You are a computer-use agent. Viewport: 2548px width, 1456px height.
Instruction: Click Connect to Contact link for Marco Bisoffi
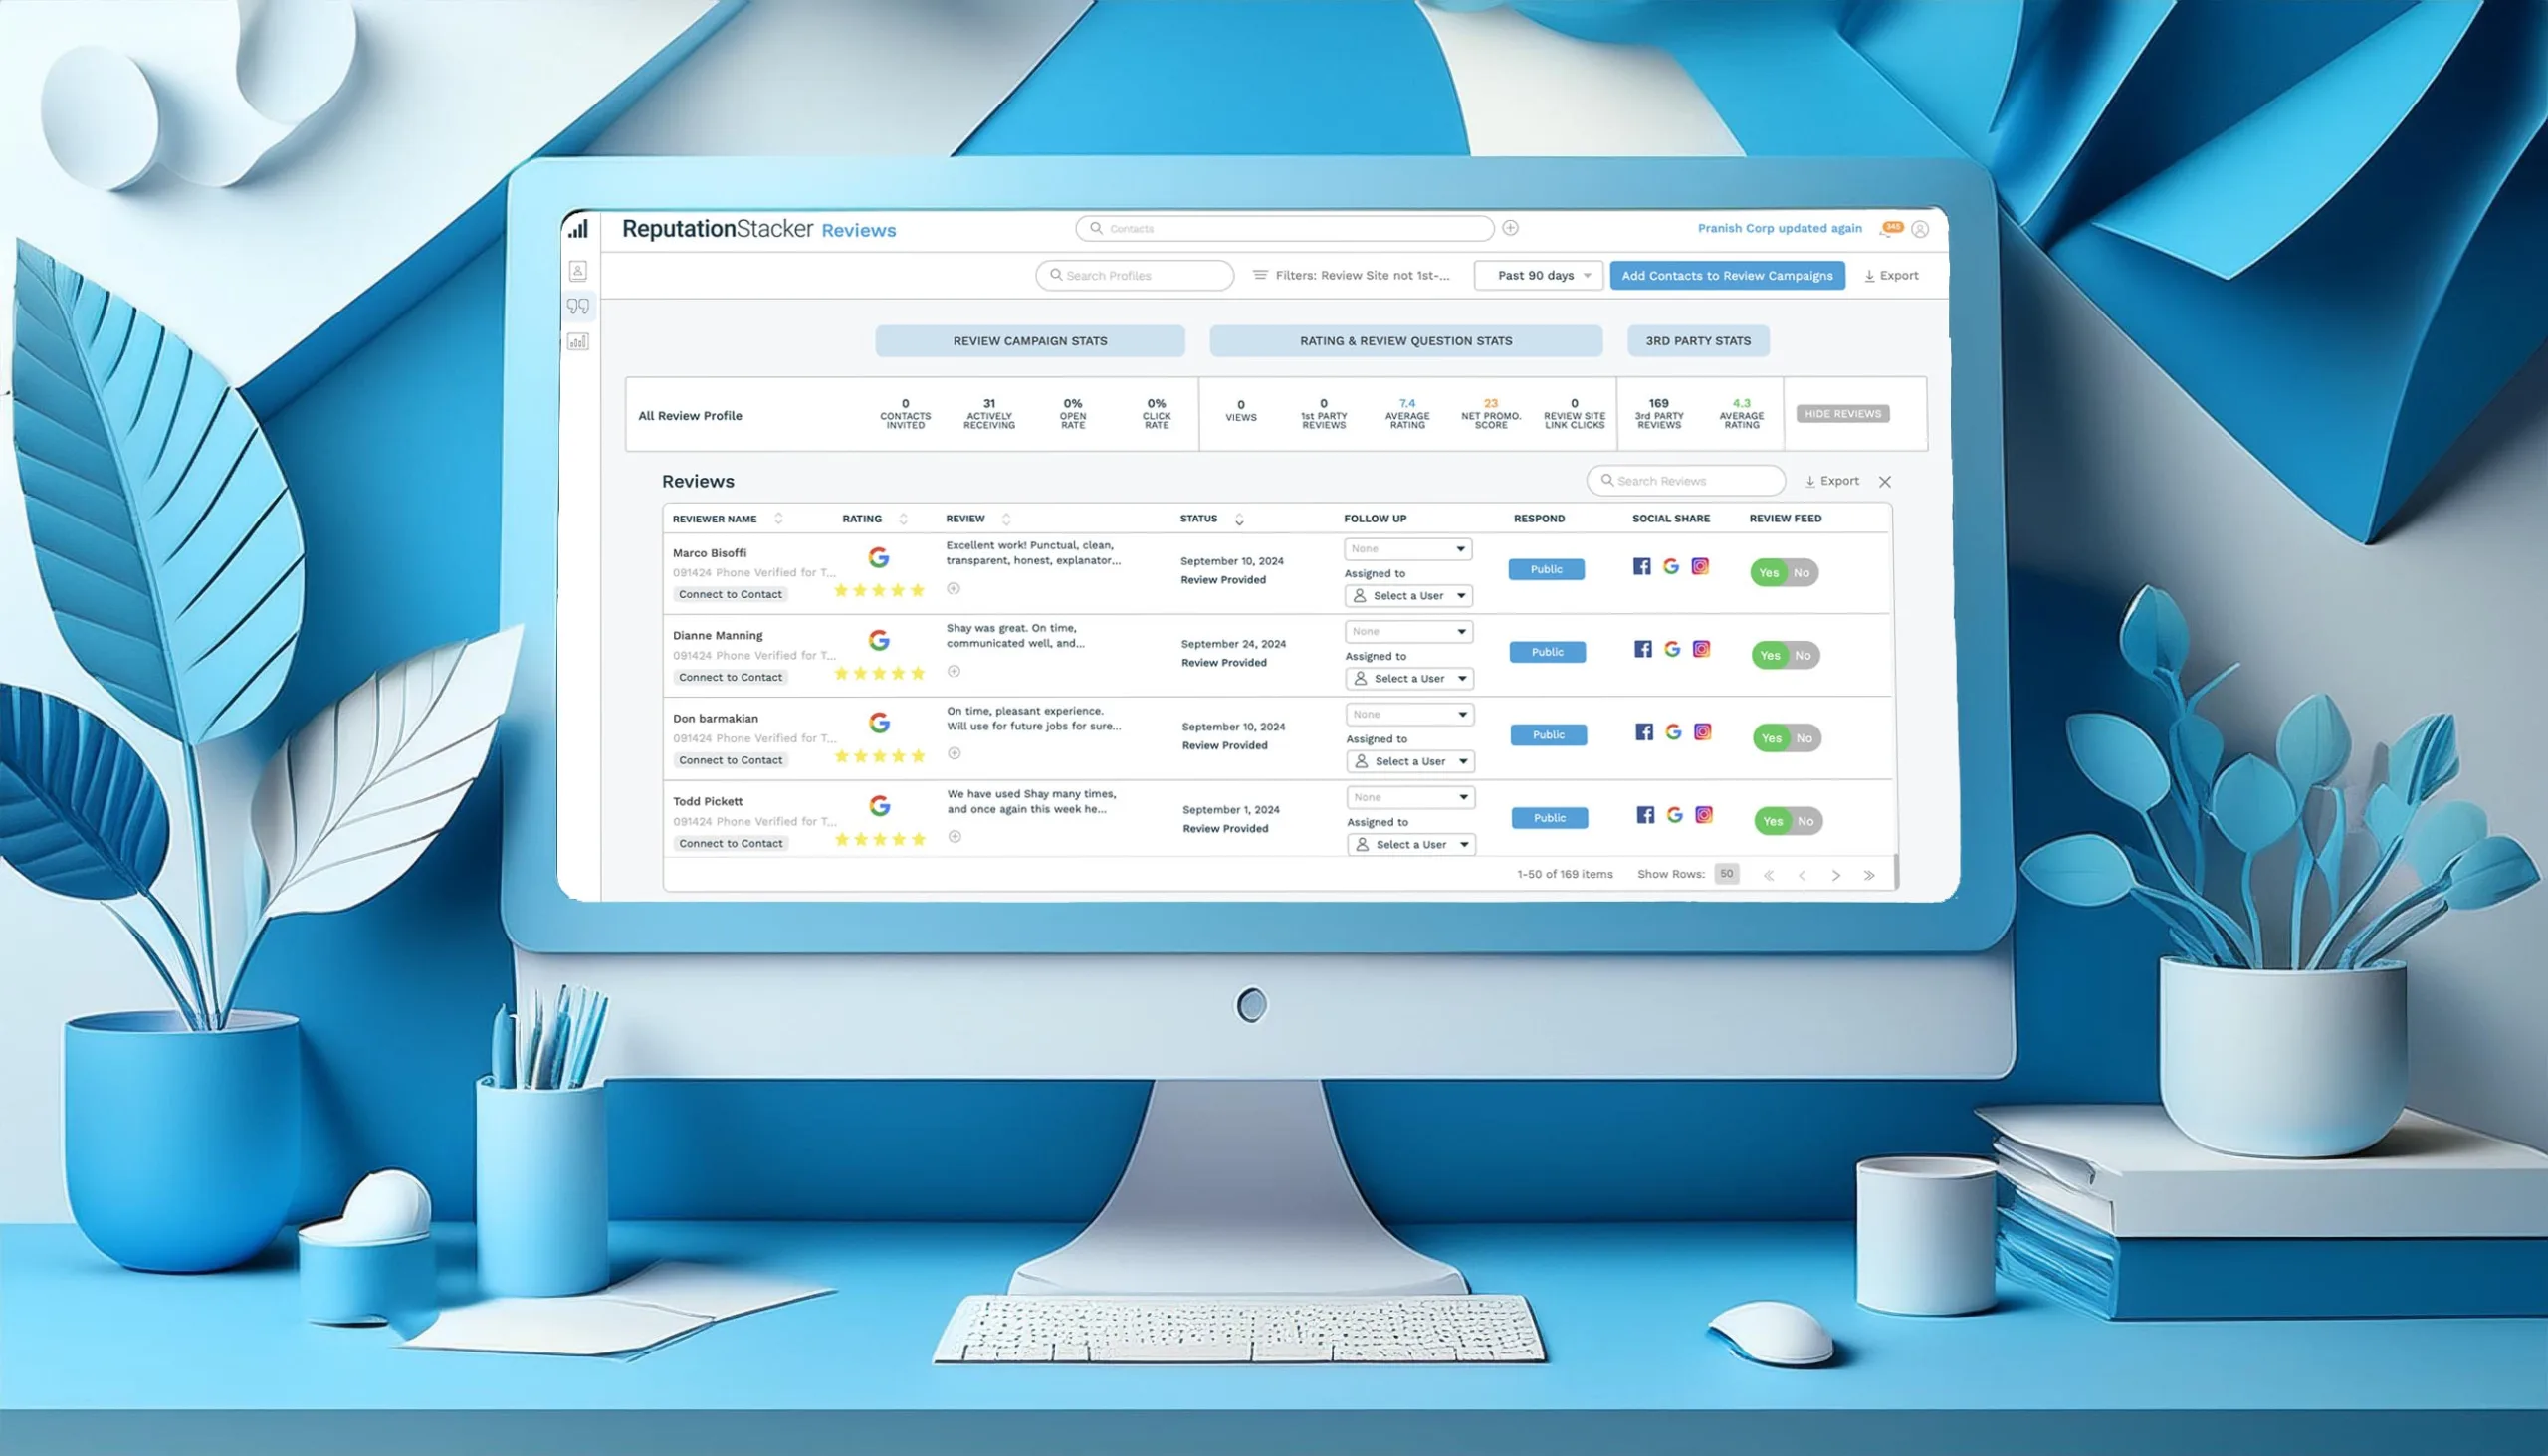click(x=730, y=593)
